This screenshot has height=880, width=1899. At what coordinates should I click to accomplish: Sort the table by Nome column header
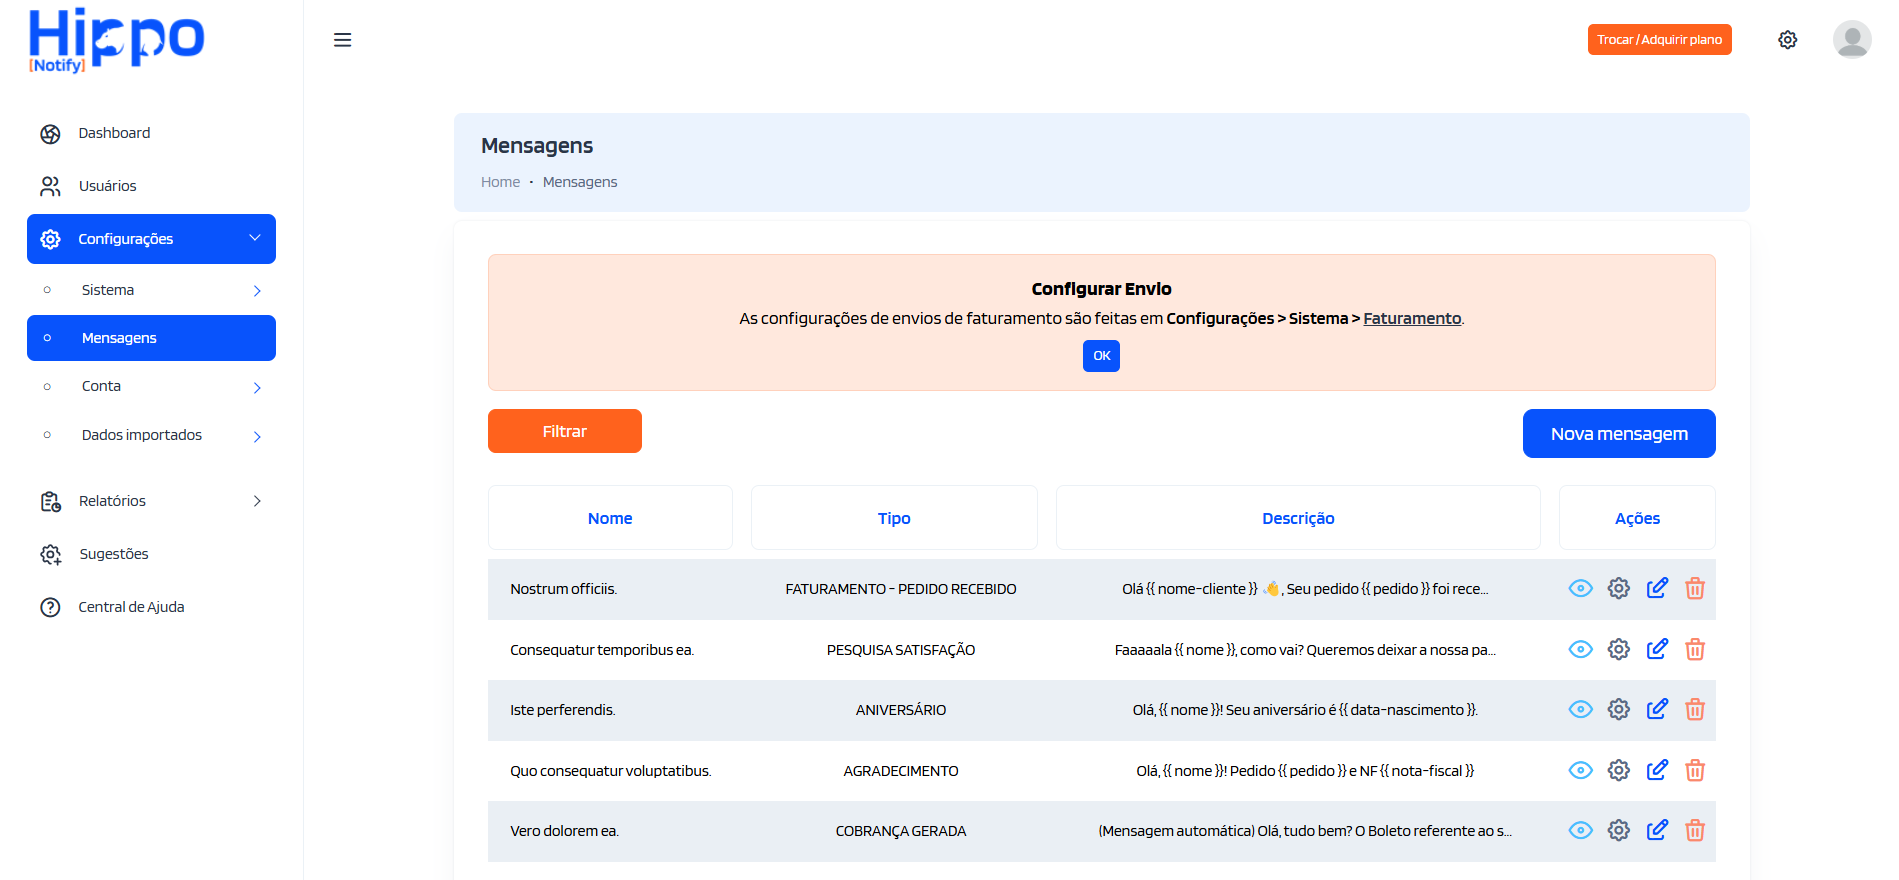pyautogui.click(x=610, y=518)
